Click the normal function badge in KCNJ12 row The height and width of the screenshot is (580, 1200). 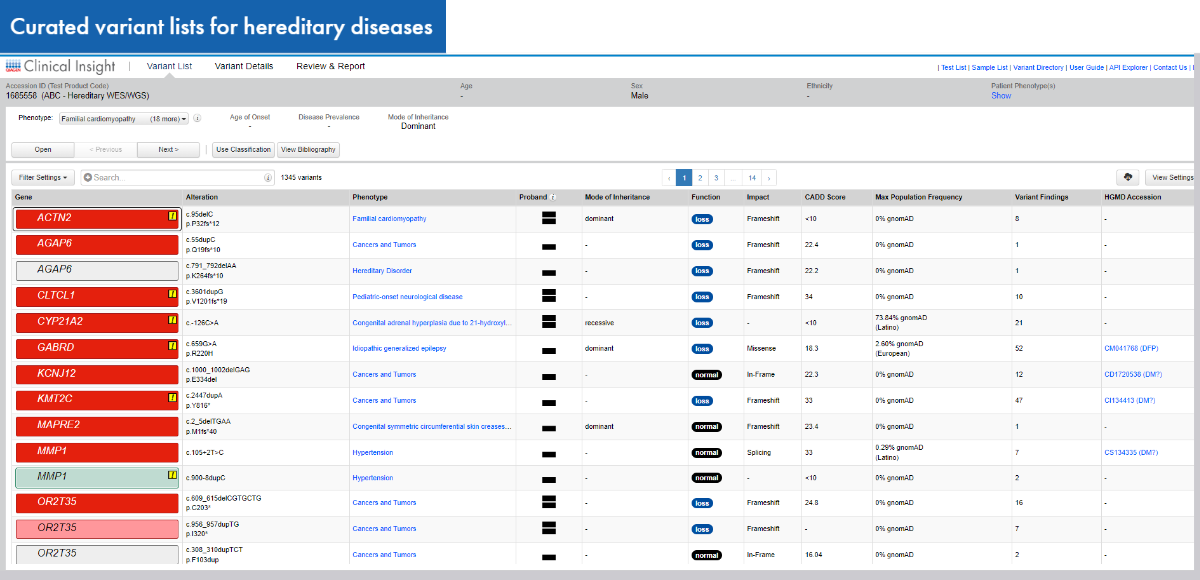tap(706, 374)
